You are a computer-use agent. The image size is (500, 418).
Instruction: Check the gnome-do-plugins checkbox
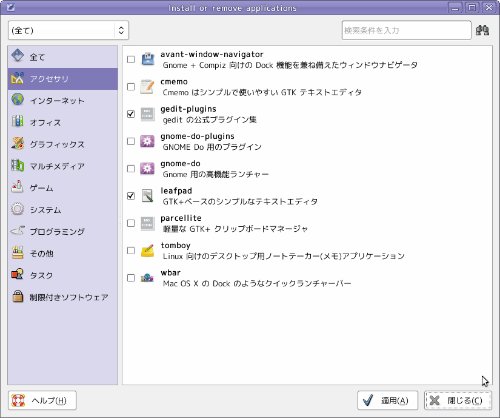tap(131, 141)
